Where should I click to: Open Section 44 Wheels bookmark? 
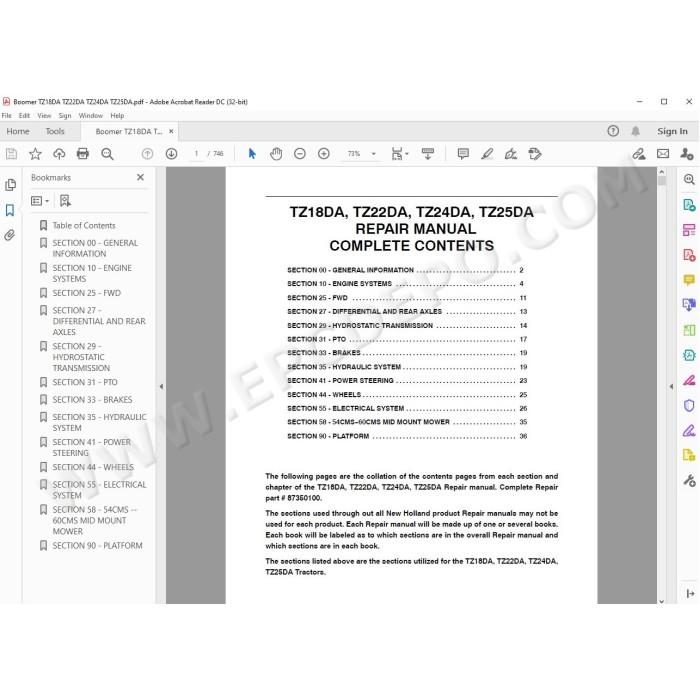click(93, 467)
